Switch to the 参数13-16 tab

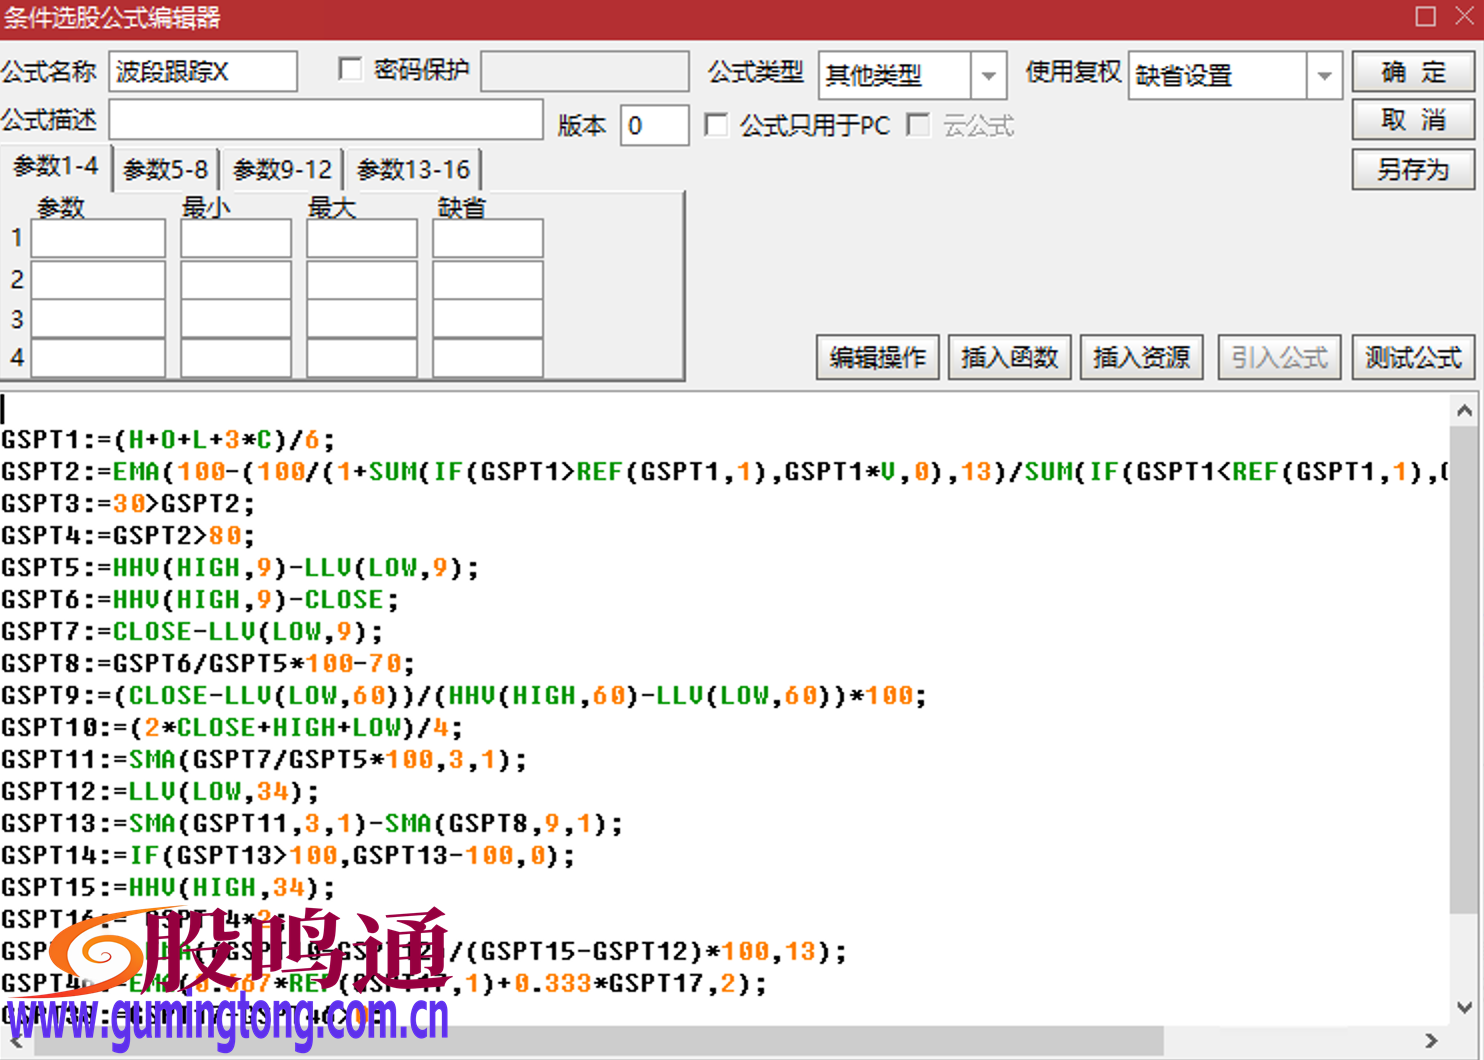[413, 169]
